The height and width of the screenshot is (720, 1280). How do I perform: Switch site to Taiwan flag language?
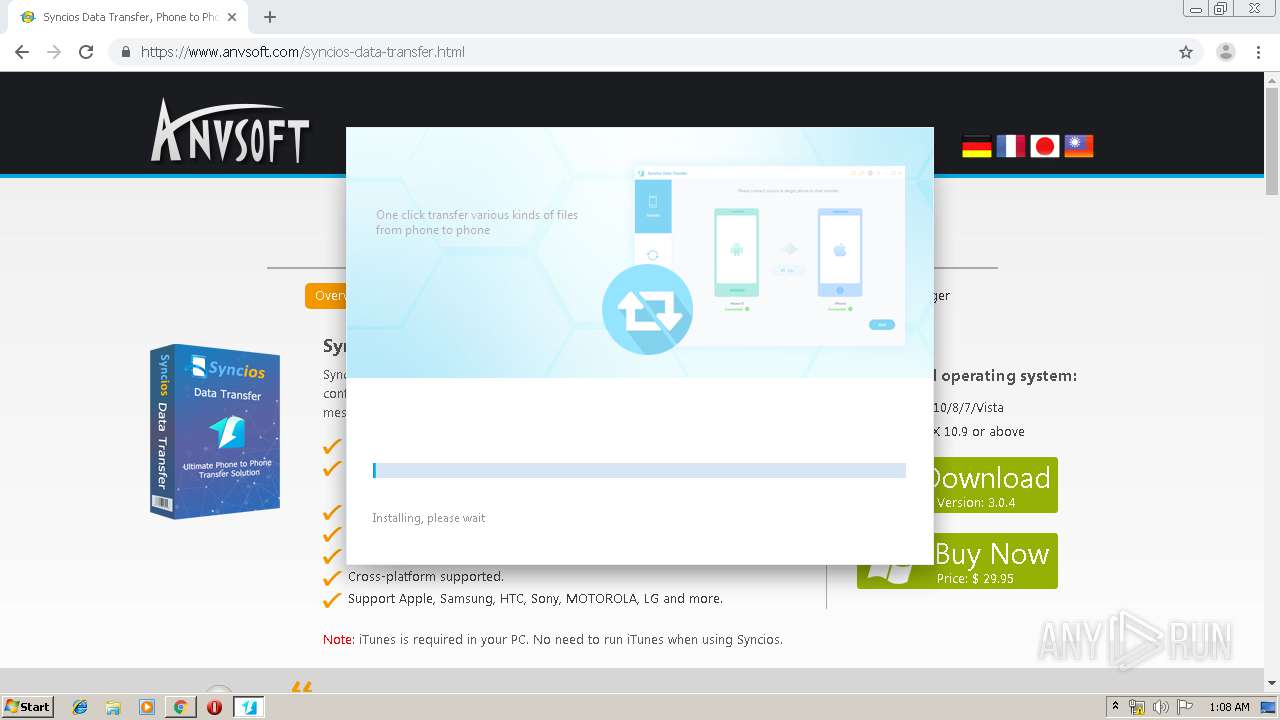click(x=1079, y=146)
